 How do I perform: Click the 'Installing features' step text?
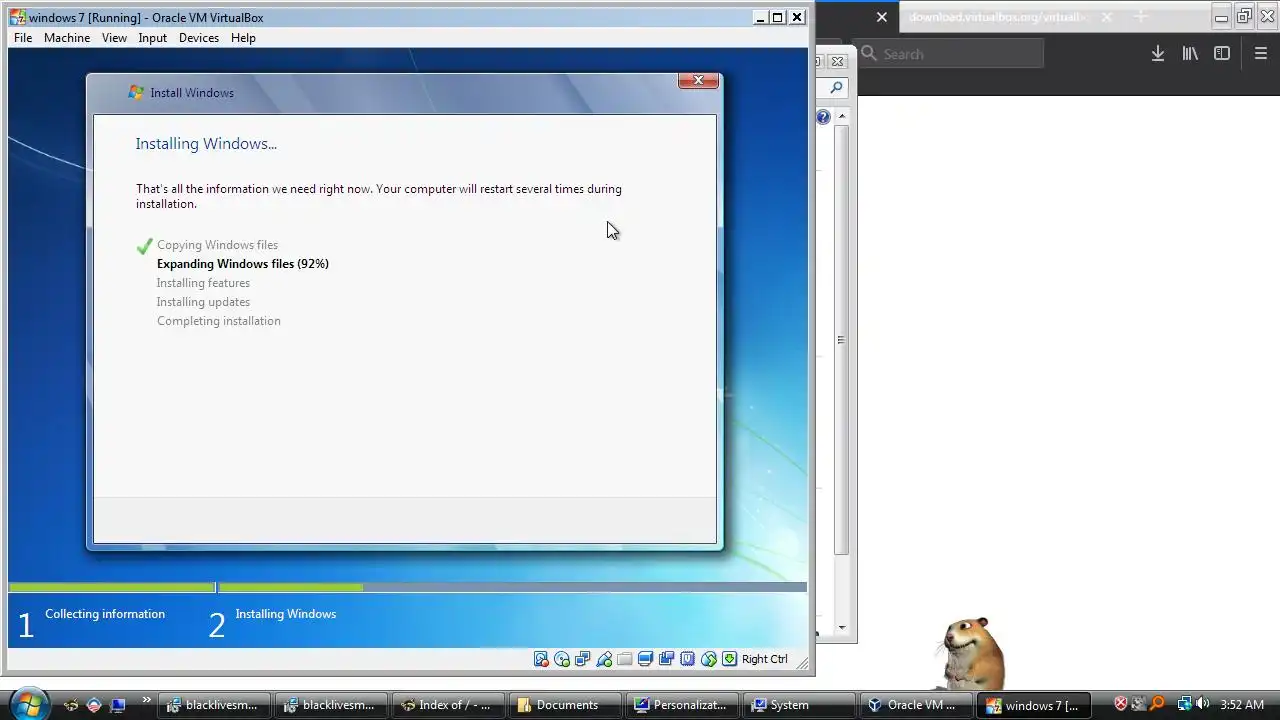tap(203, 283)
